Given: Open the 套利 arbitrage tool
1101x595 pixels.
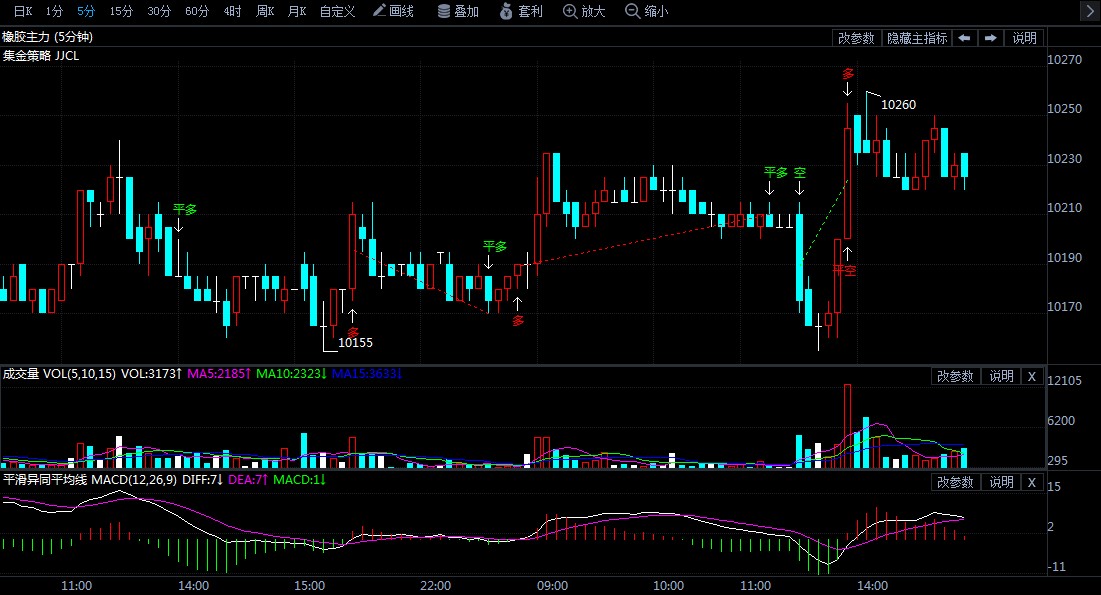Looking at the screenshot, I should coord(521,11).
